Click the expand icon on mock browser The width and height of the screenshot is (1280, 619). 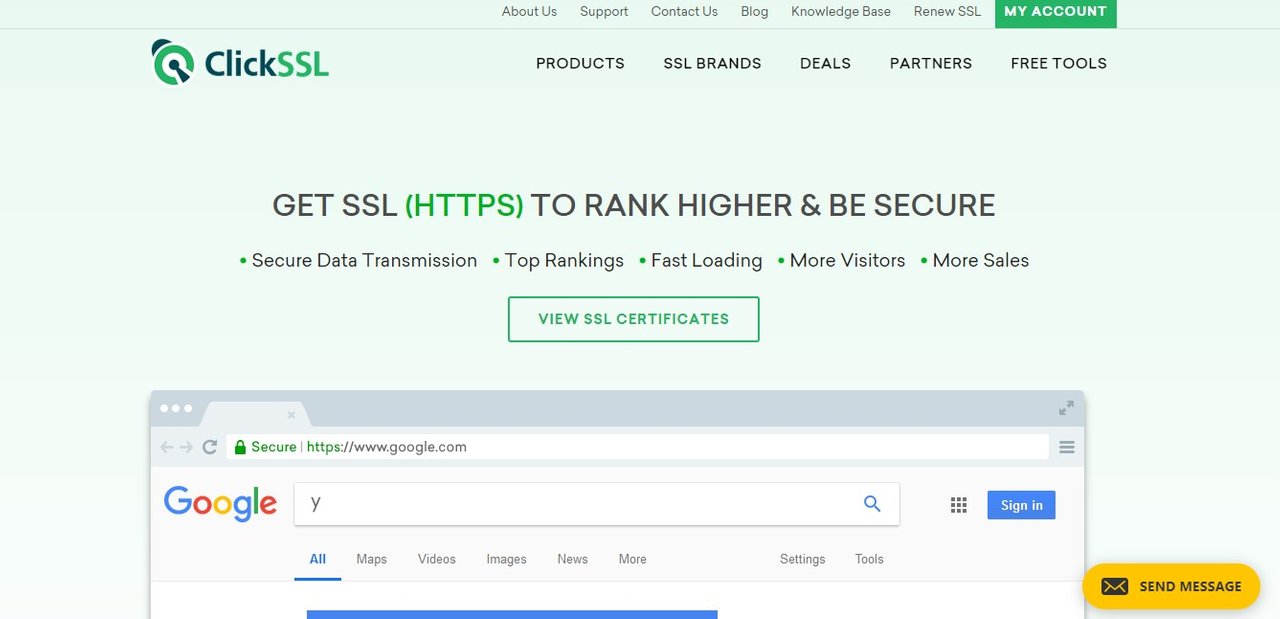[1067, 408]
